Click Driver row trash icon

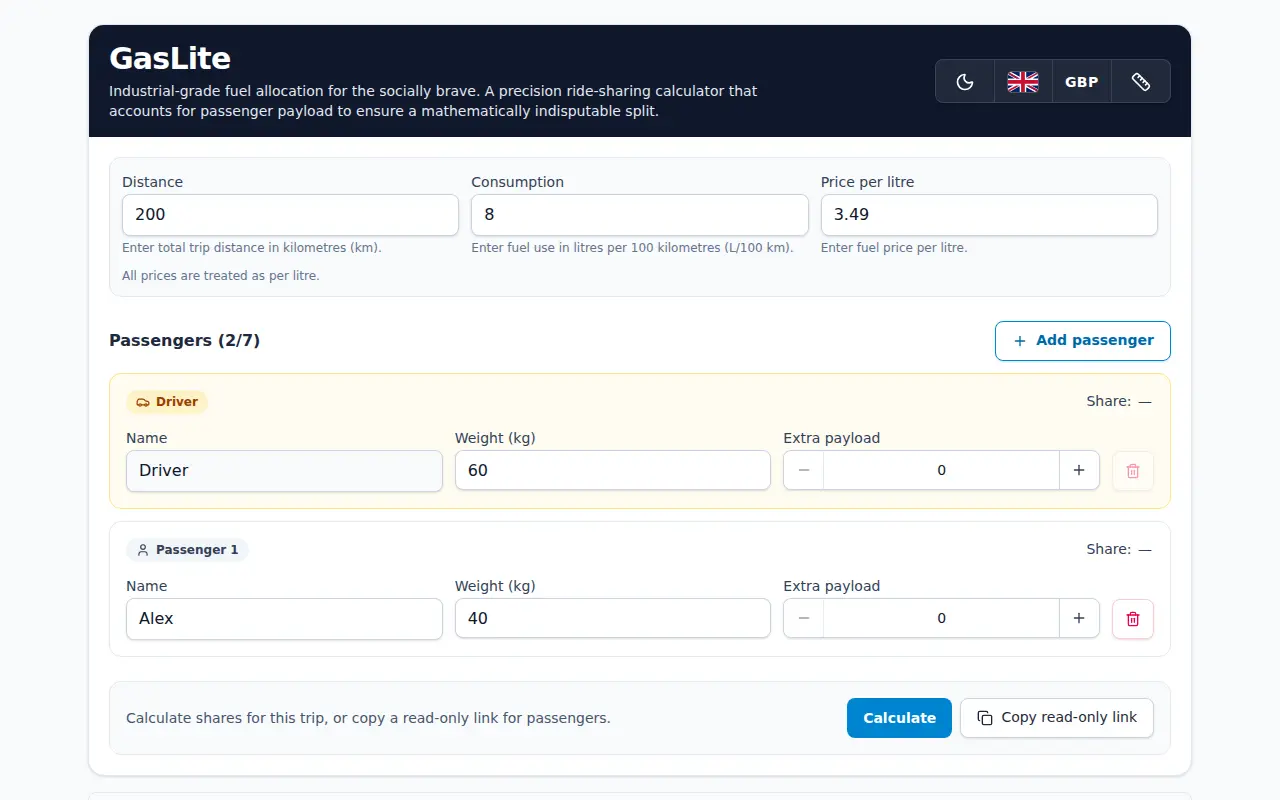[x=1133, y=471]
